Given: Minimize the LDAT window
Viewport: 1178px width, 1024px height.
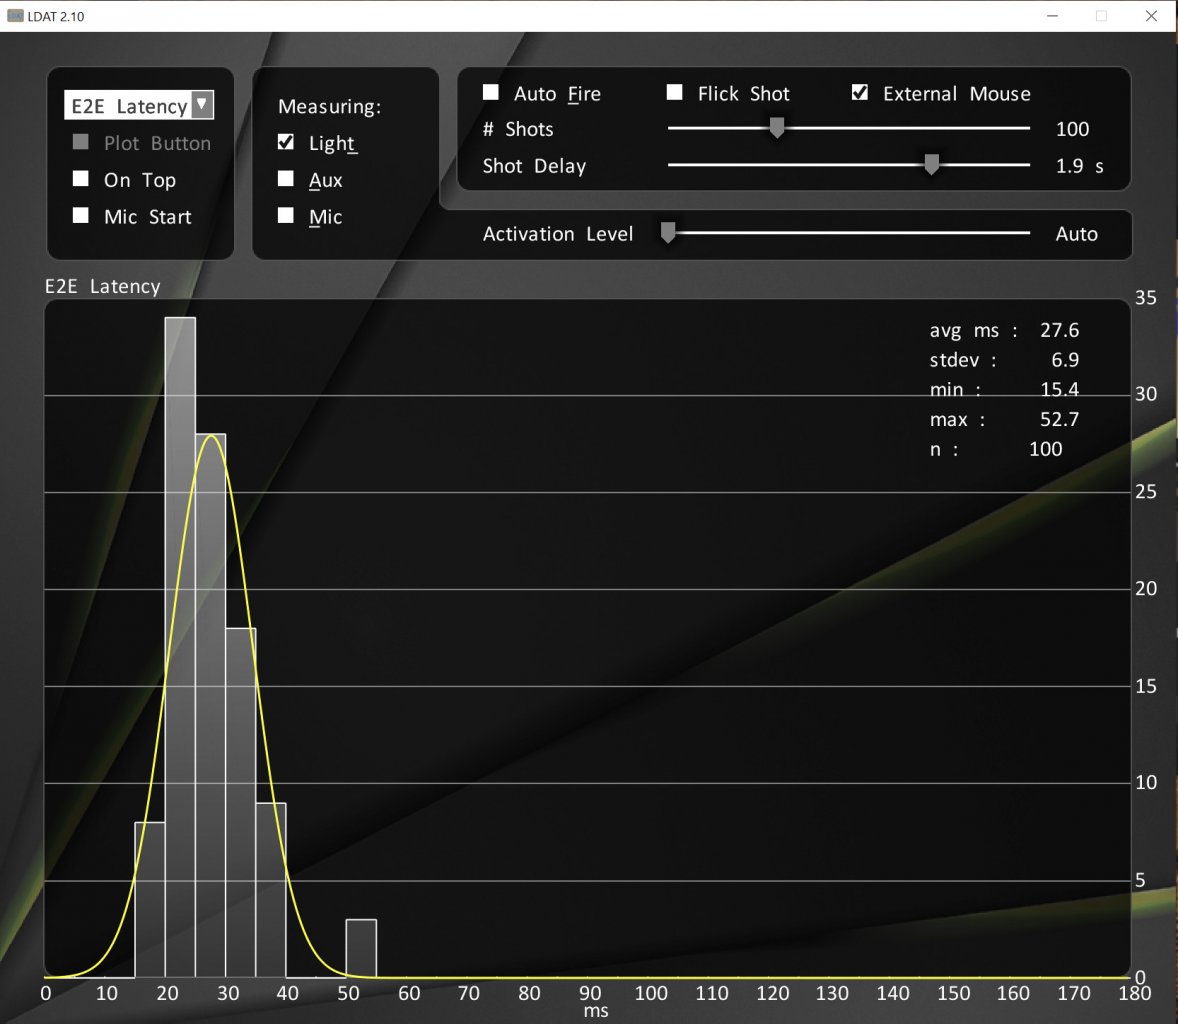Looking at the screenshot, I should (x=1053, y=16).
